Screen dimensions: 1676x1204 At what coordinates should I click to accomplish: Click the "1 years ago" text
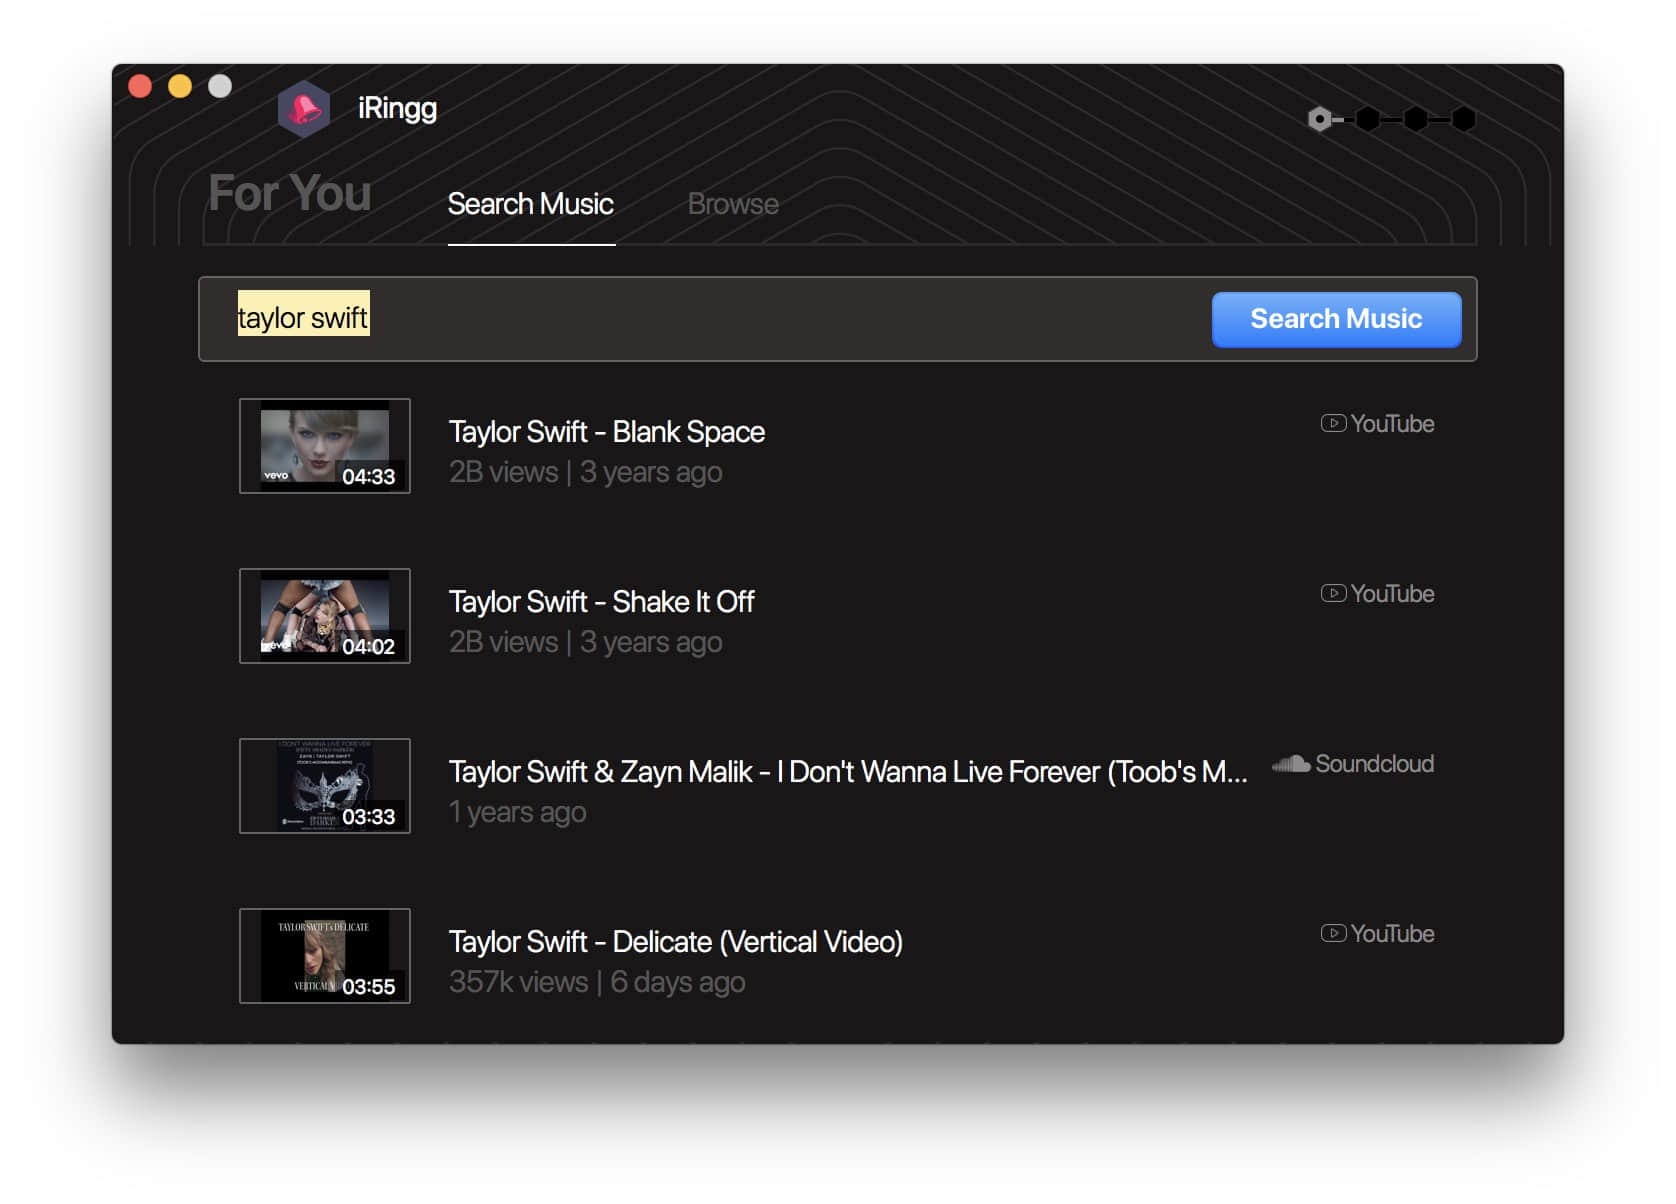tap(518, 812)
